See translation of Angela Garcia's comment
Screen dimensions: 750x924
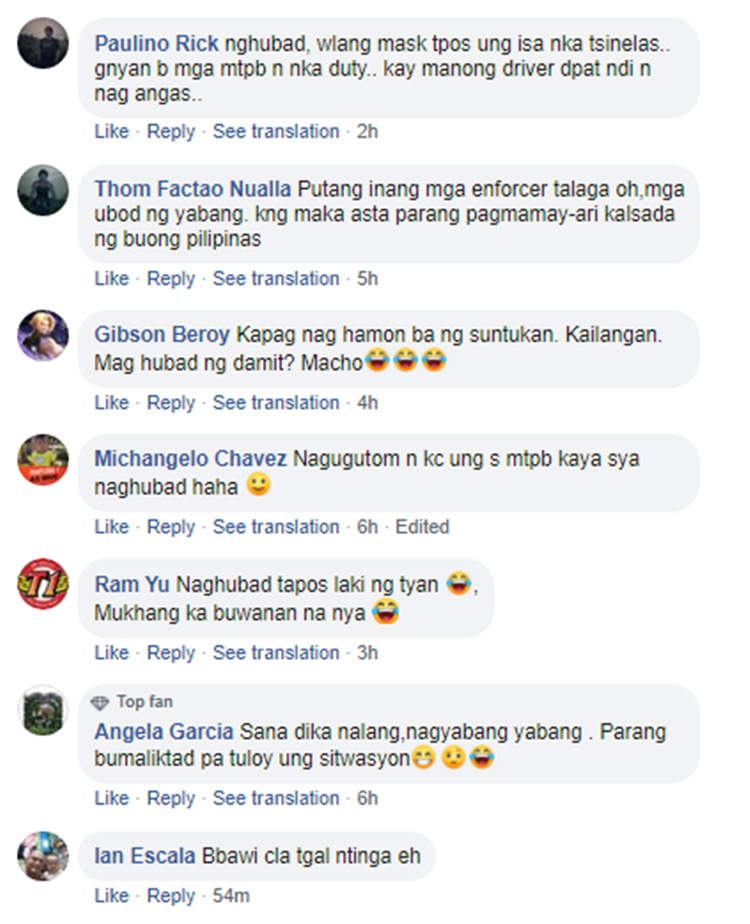click(x=276, y=798)
